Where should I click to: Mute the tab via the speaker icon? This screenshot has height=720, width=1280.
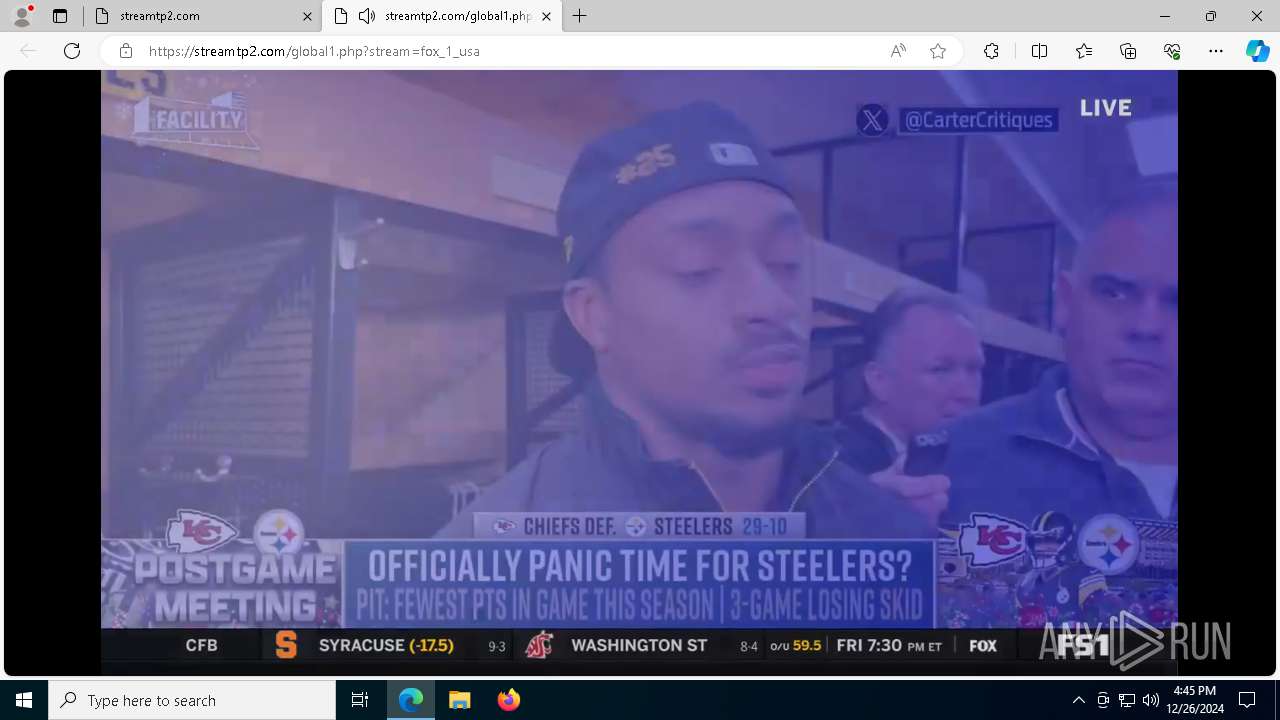coord(367,16)
